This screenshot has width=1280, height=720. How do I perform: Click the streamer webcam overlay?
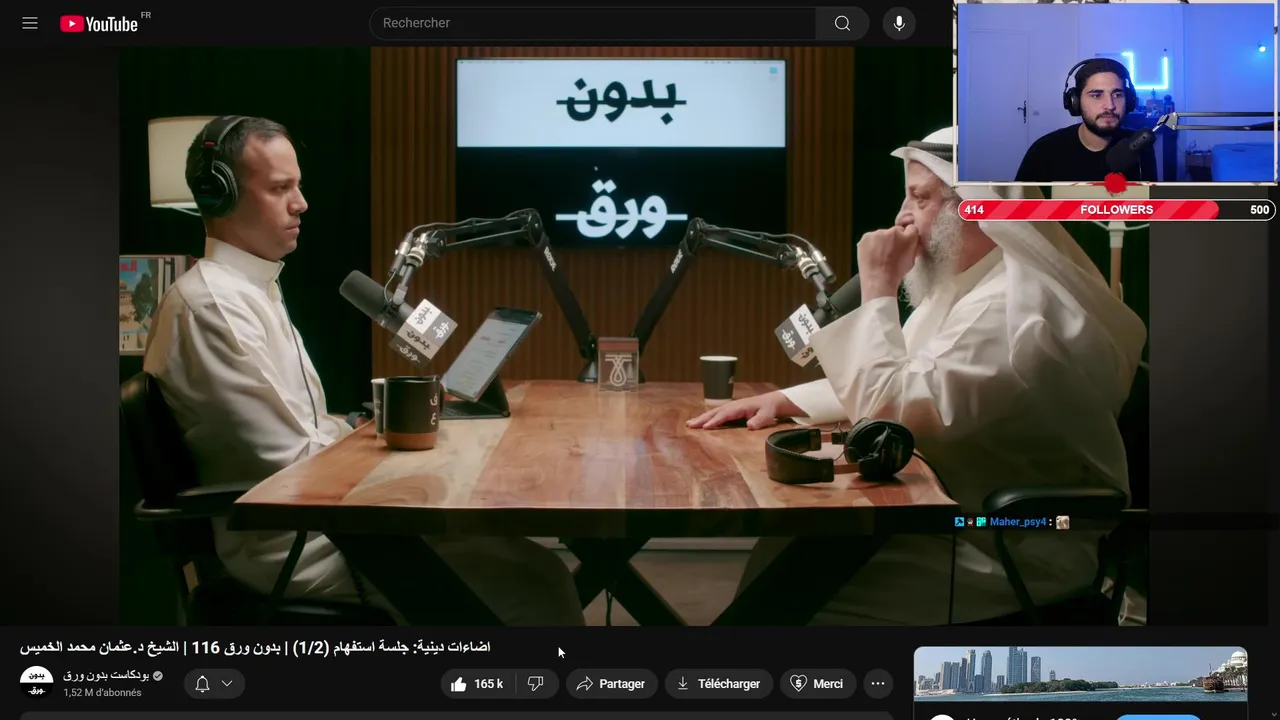[x=1116, y=92]
